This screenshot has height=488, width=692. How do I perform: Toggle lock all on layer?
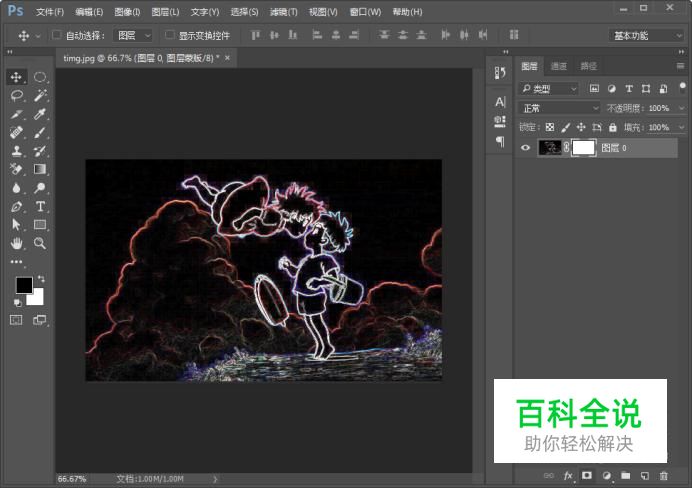[x=613, y=128]
